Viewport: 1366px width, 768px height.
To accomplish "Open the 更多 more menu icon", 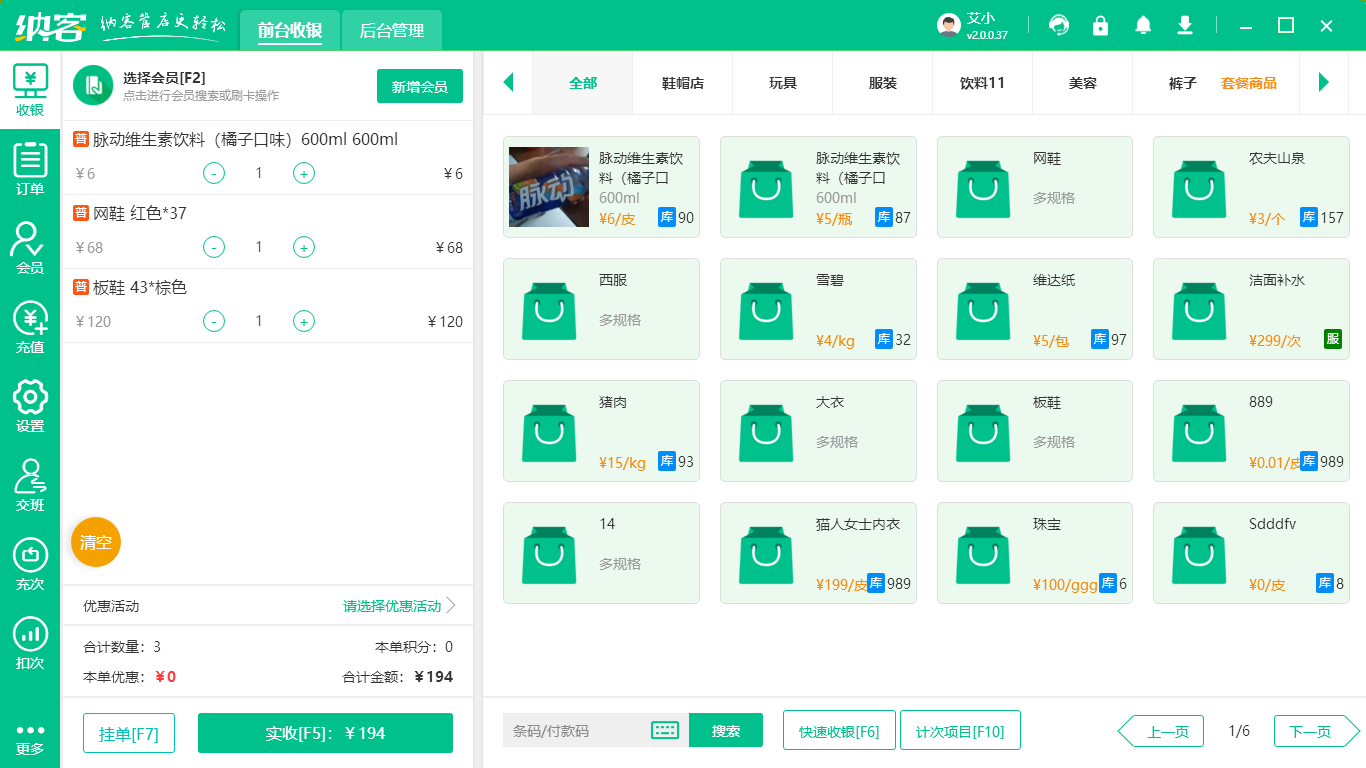I will point(30,739).
